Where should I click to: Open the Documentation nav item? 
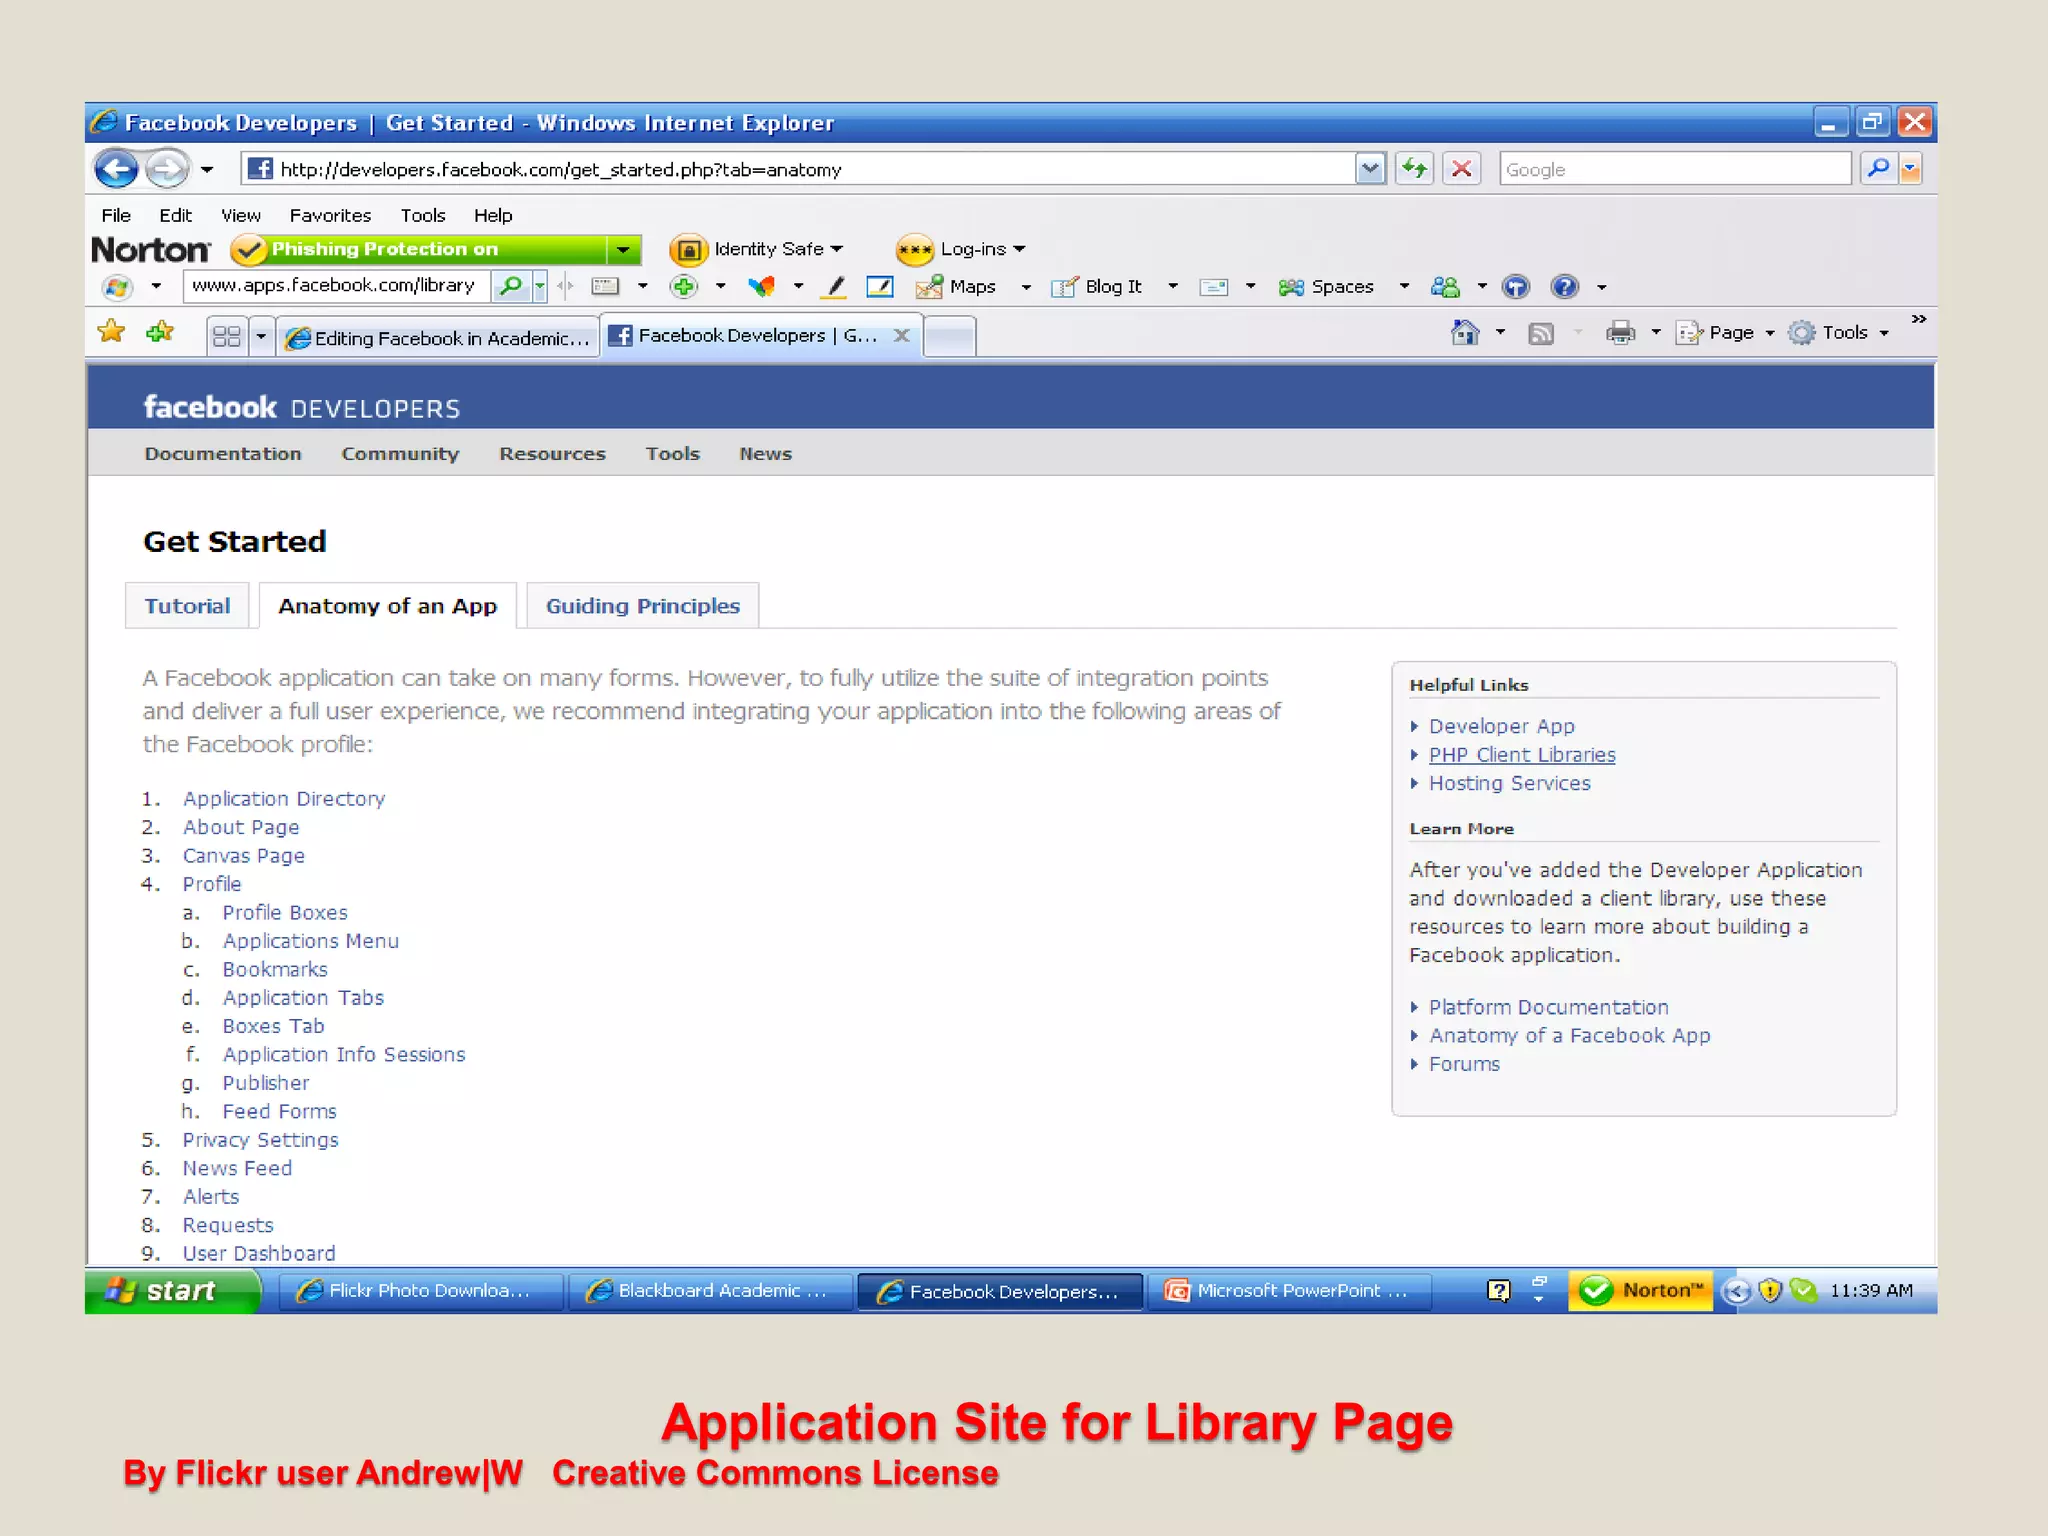coord(223,454)
